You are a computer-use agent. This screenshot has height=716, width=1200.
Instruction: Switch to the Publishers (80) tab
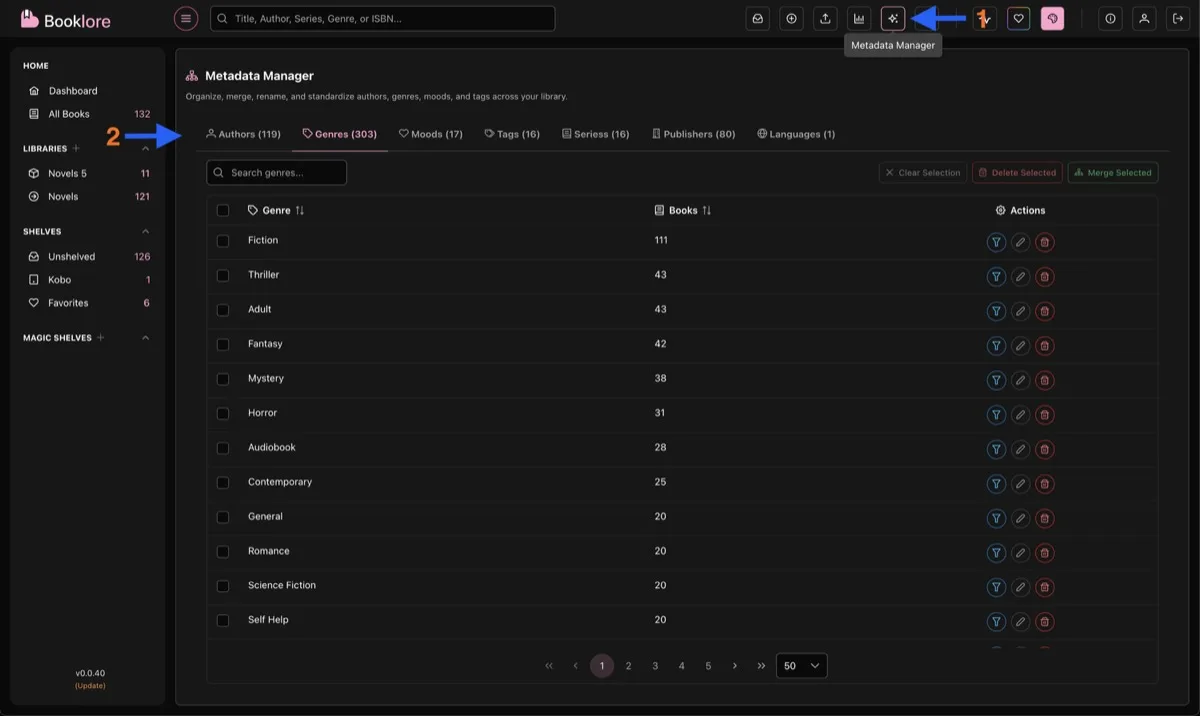[693, 134]
